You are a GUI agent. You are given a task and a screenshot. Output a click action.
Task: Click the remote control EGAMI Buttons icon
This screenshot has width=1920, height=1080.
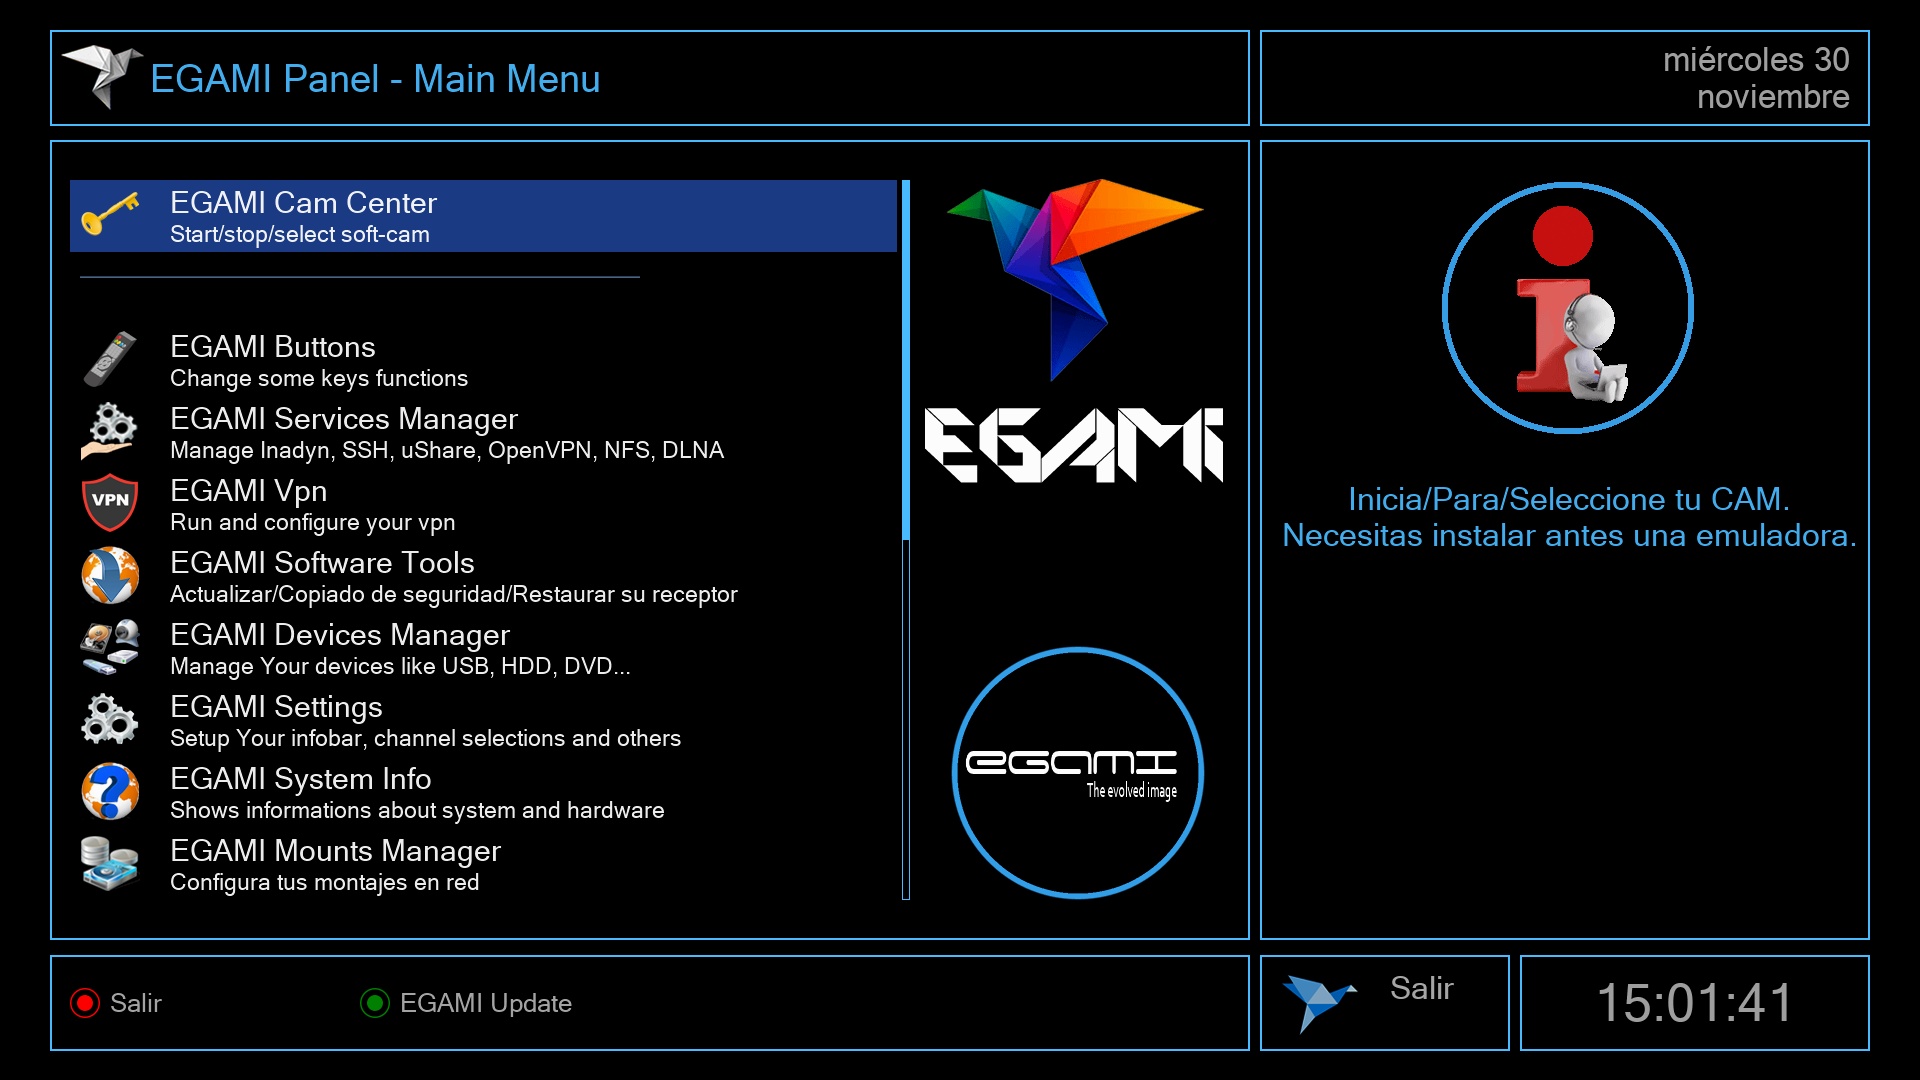(110, 360)
